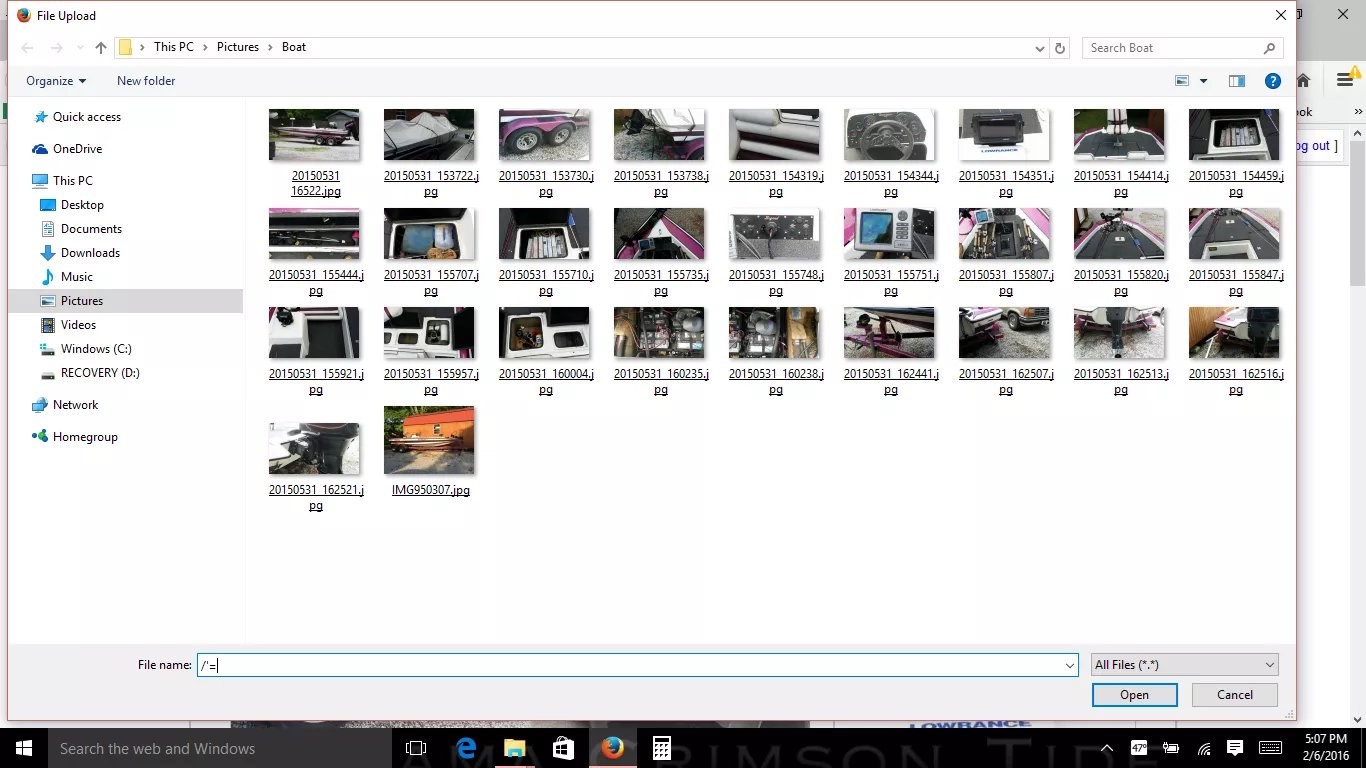This screenshot has width=1366, height=768.
Task: Open the All Files type dropdown
Action: tap(1184, 665)
